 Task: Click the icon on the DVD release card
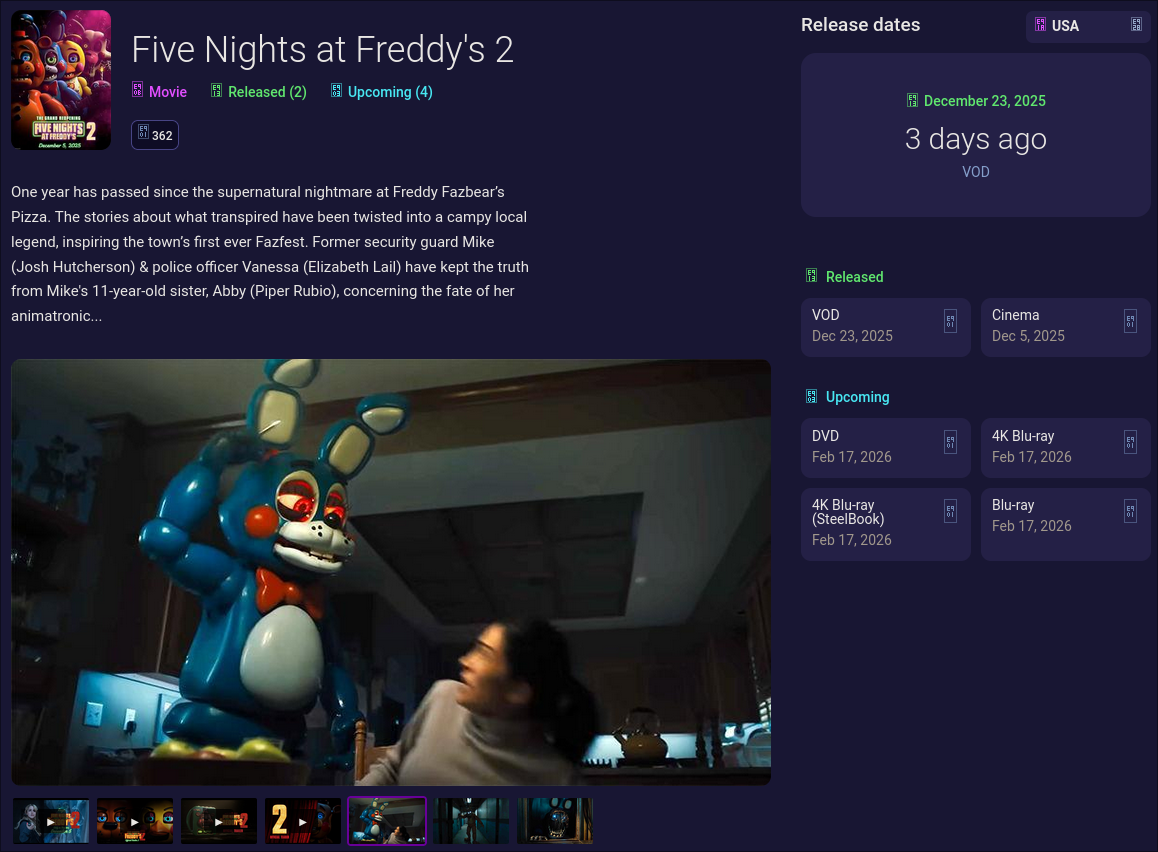950,442
